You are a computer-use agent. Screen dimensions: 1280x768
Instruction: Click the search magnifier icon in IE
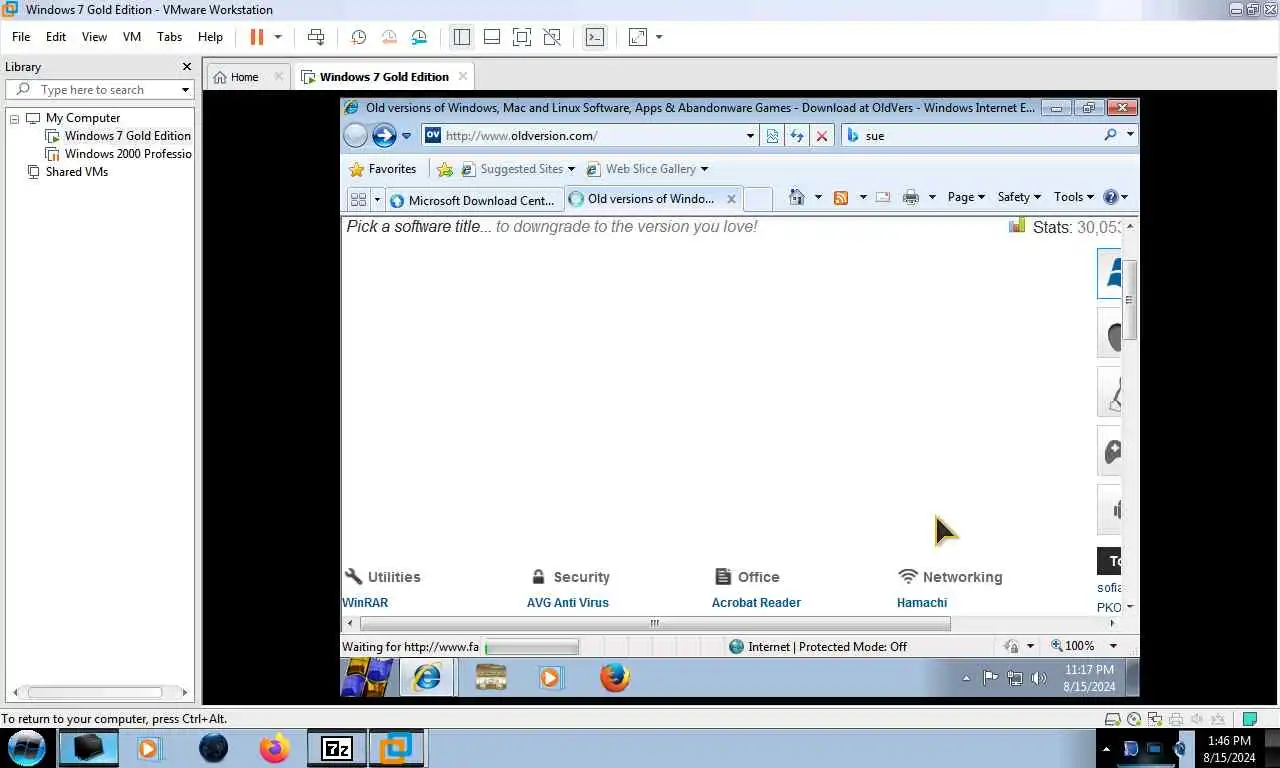(1110, 135)
